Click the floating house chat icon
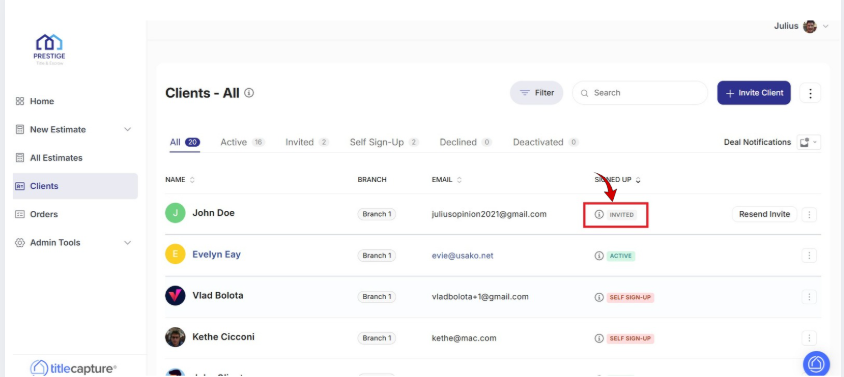This screenshot has width=844, height=377. click(x=816, y=364)
